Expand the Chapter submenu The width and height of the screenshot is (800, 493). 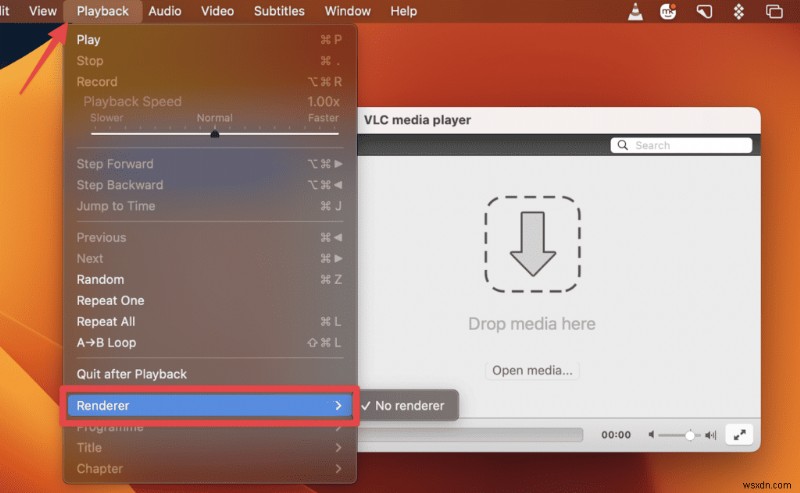tap(209, 469)
